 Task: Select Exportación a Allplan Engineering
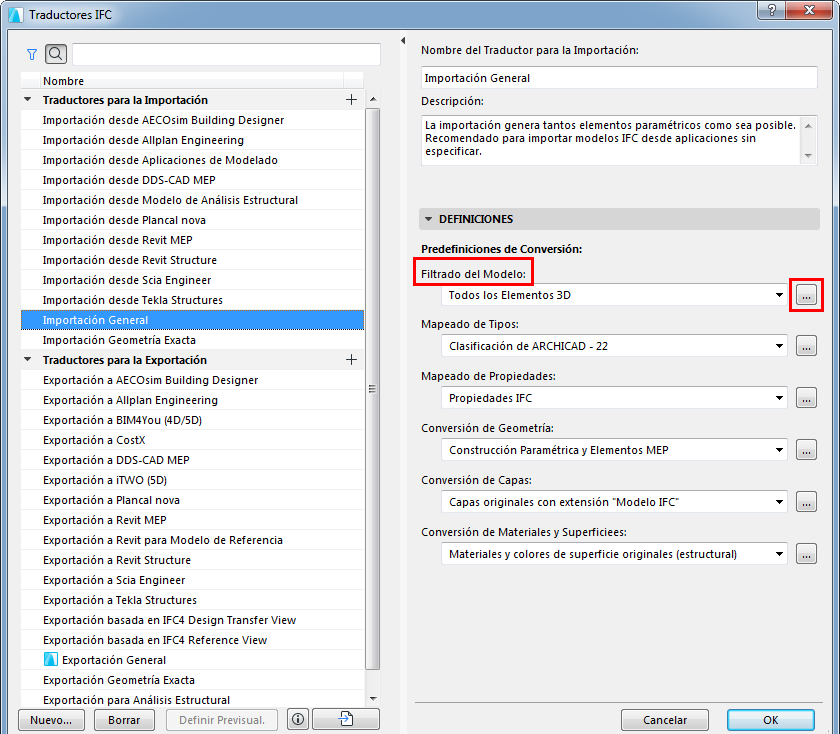click(x=192, y=400)
